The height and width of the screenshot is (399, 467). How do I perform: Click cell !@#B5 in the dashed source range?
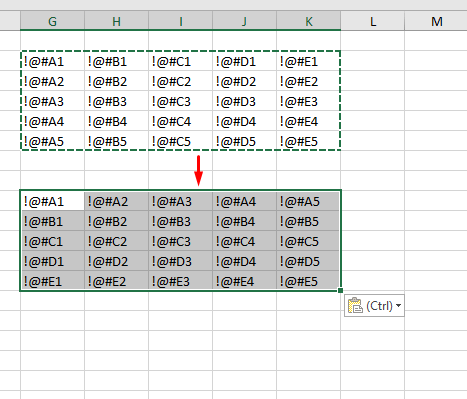point(116,141)
